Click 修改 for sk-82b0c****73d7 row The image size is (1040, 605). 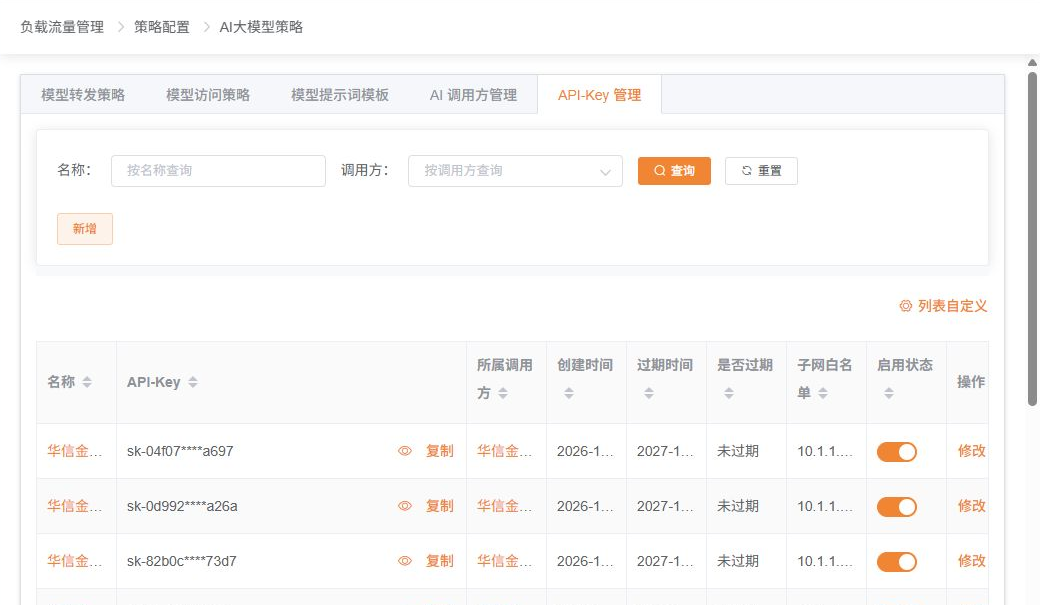[x=971, y=561]
